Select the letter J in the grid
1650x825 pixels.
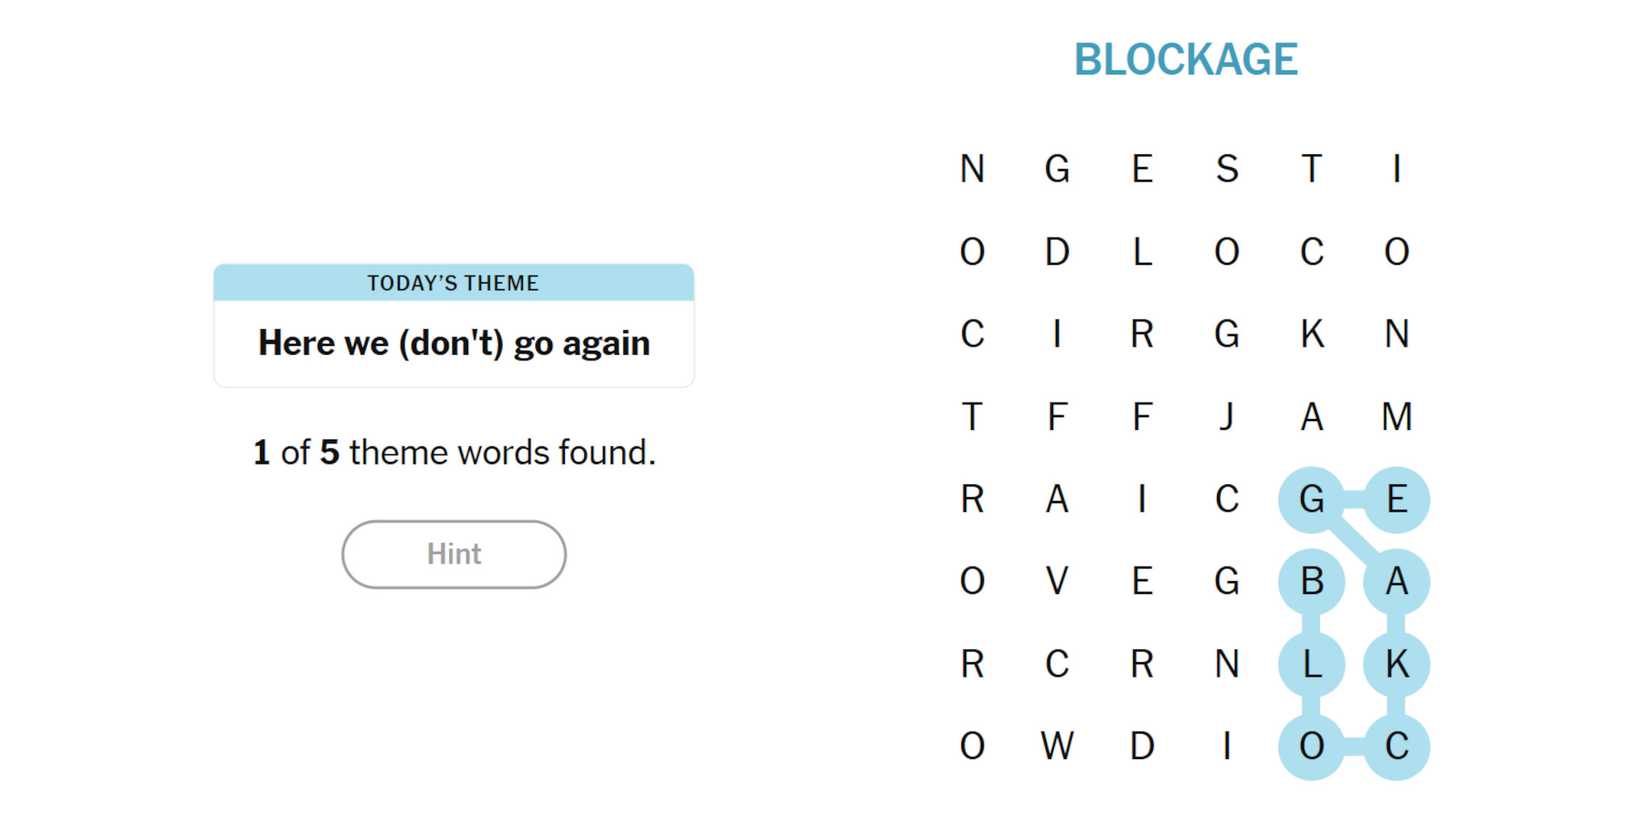coord(1227,416)
